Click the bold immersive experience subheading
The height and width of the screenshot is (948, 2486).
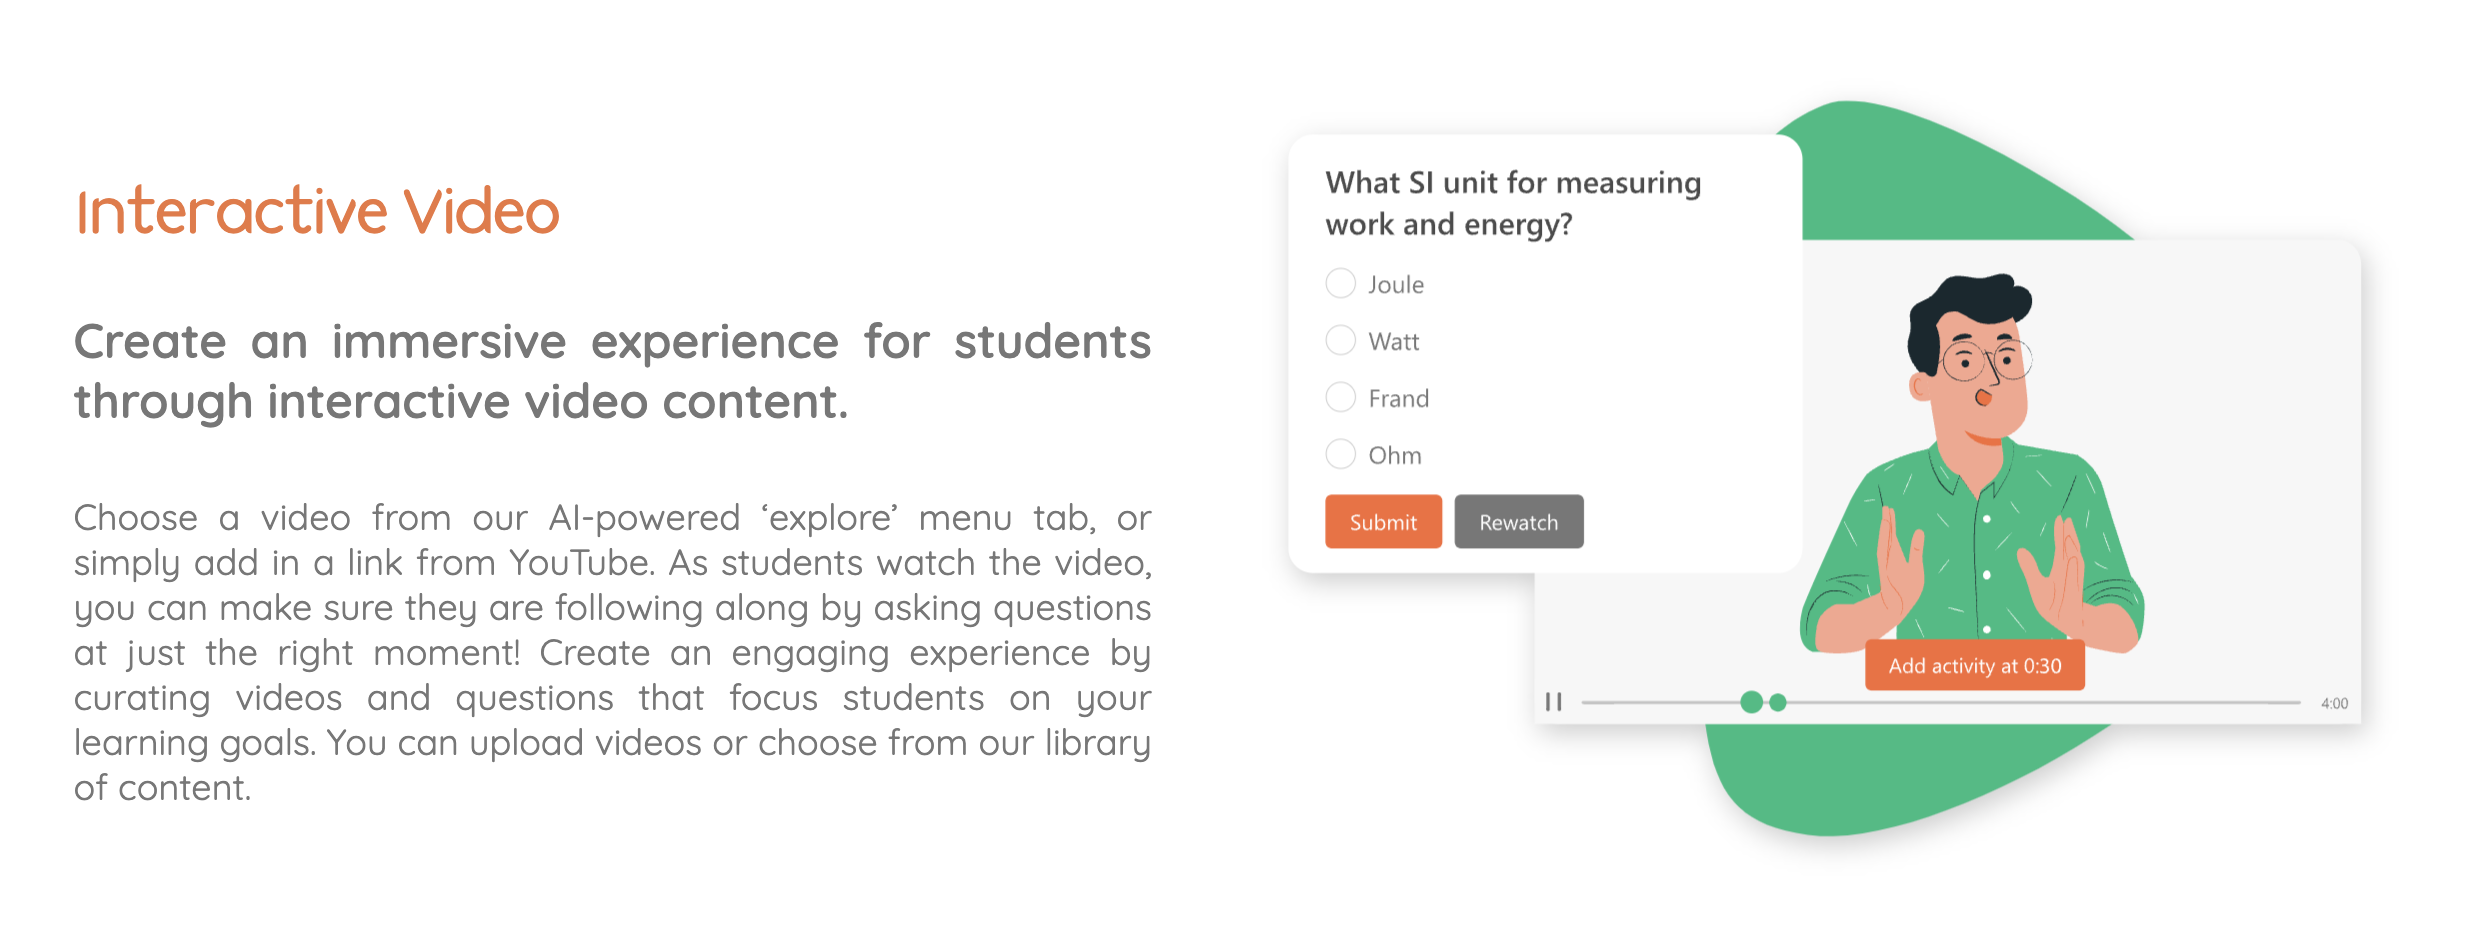pos(612,372)
